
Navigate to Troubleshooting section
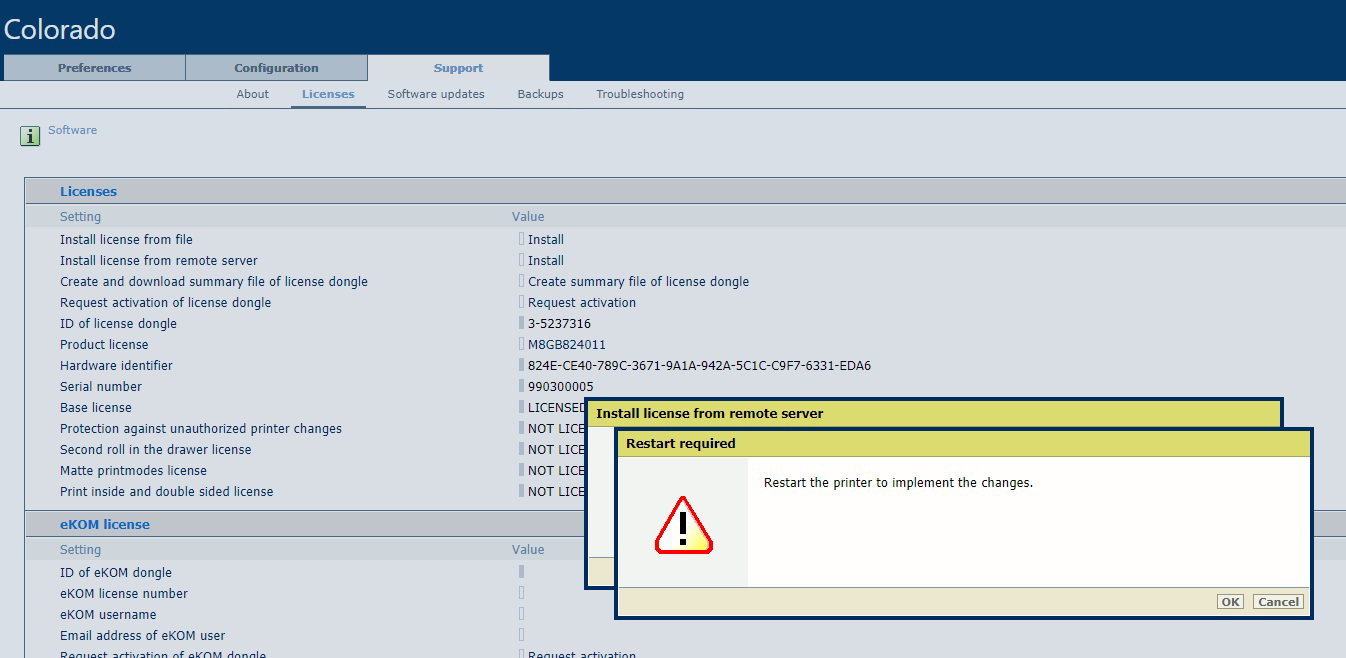tap(640, 94)
